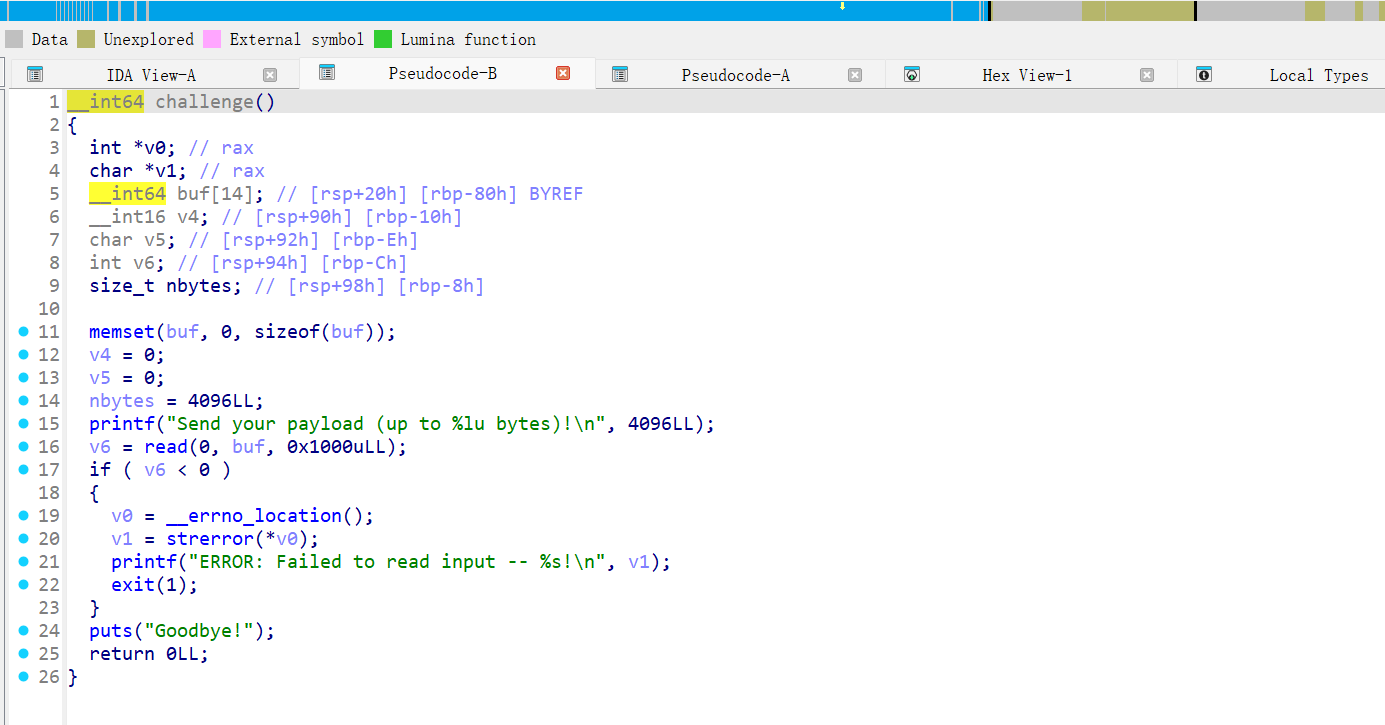Viewport: 1385px width, 725px height.
Task: Click the yellow arrow on navigation band
Action: coord(842,6)
